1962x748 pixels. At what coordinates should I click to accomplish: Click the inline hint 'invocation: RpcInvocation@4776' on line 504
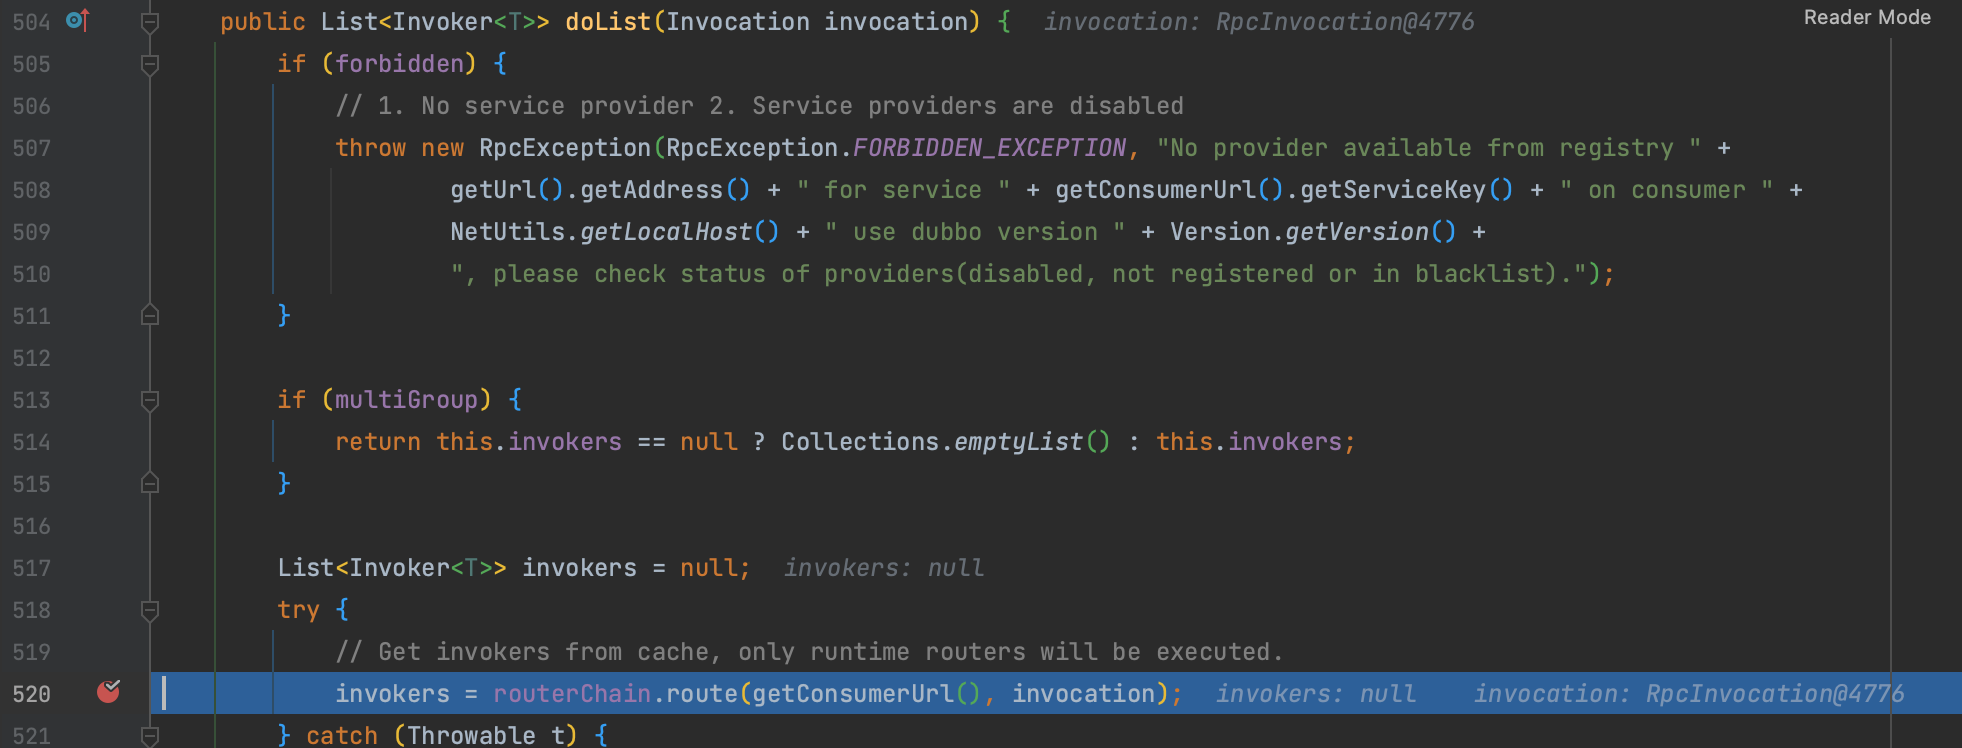[1259, 22]
